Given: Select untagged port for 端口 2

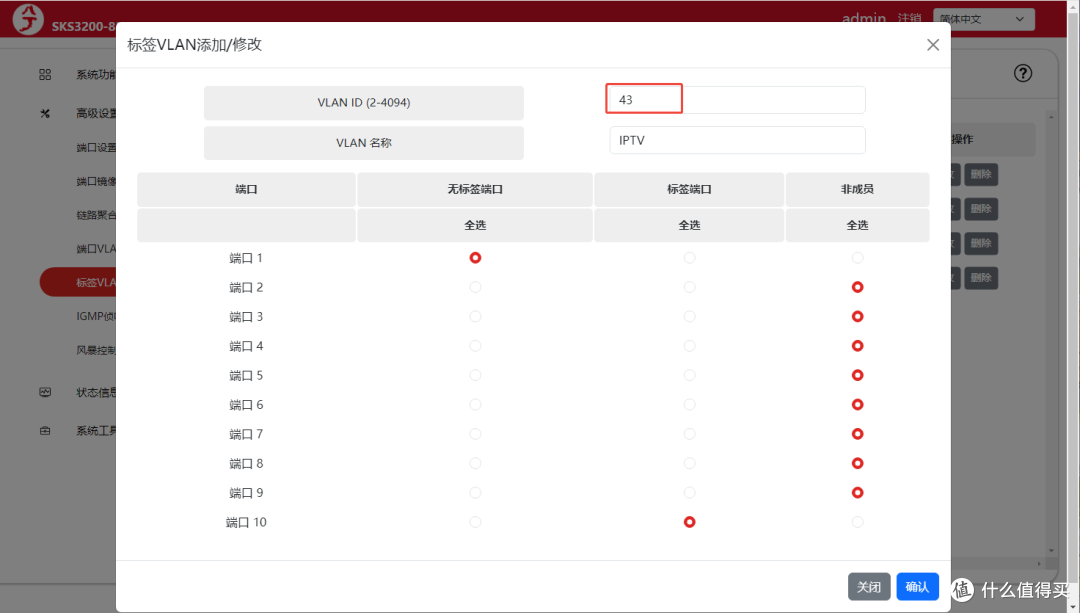Looking at the screenshot, I should point(475,287).
